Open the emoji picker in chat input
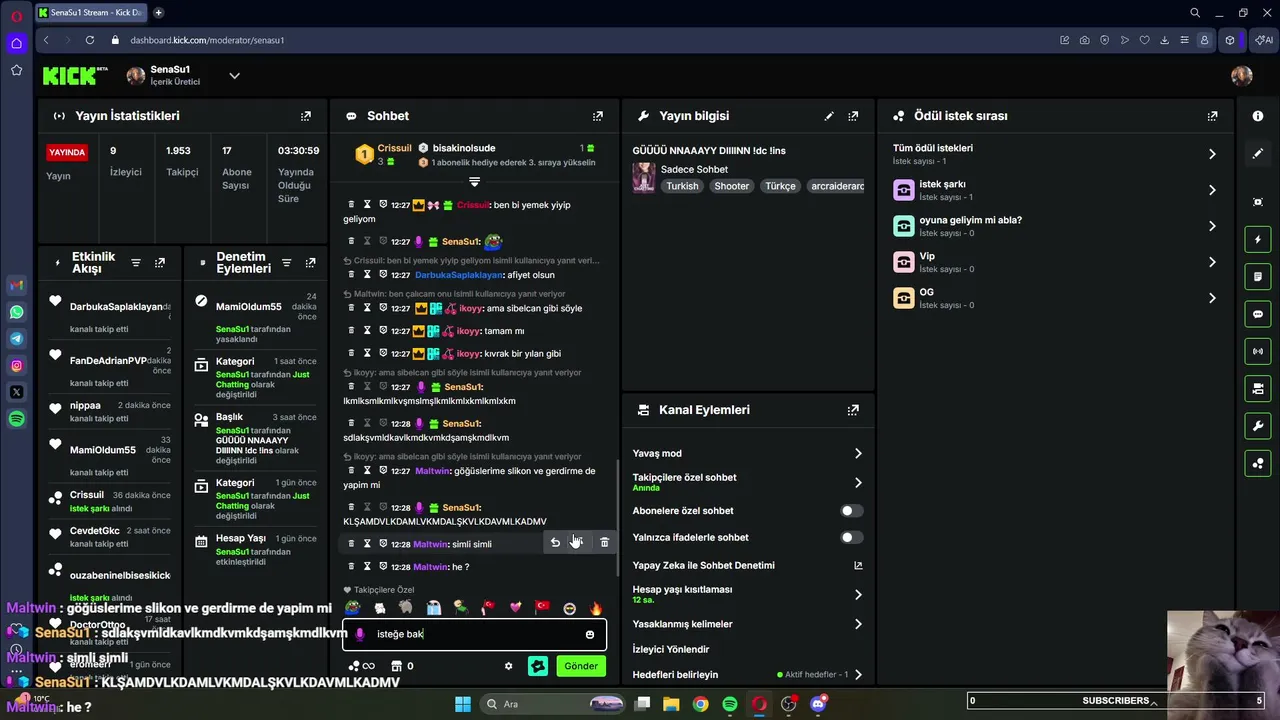1280x720 pixels. point(590,634)
